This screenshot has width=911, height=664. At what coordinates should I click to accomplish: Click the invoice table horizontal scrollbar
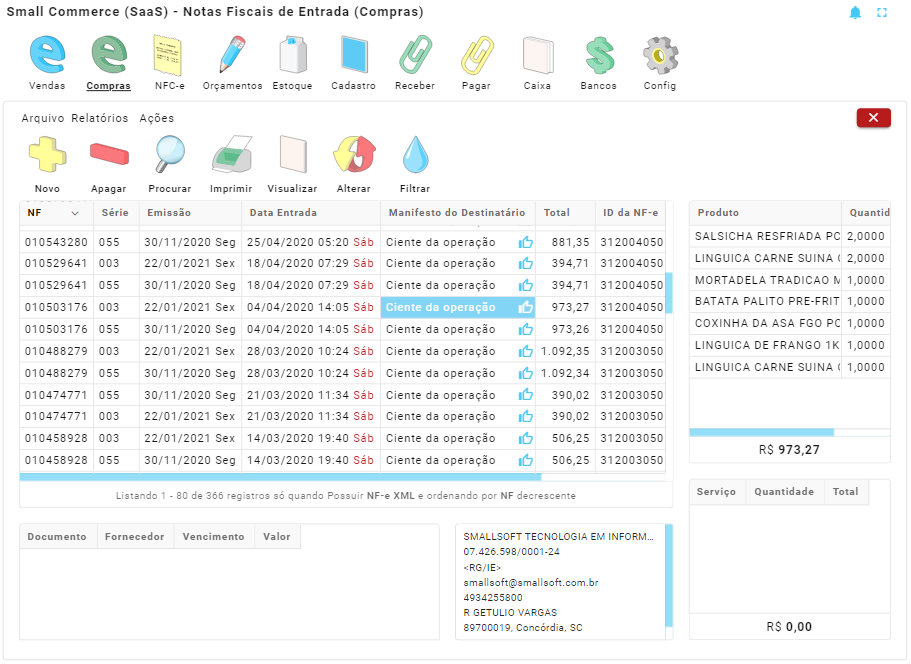coord(280,477)
